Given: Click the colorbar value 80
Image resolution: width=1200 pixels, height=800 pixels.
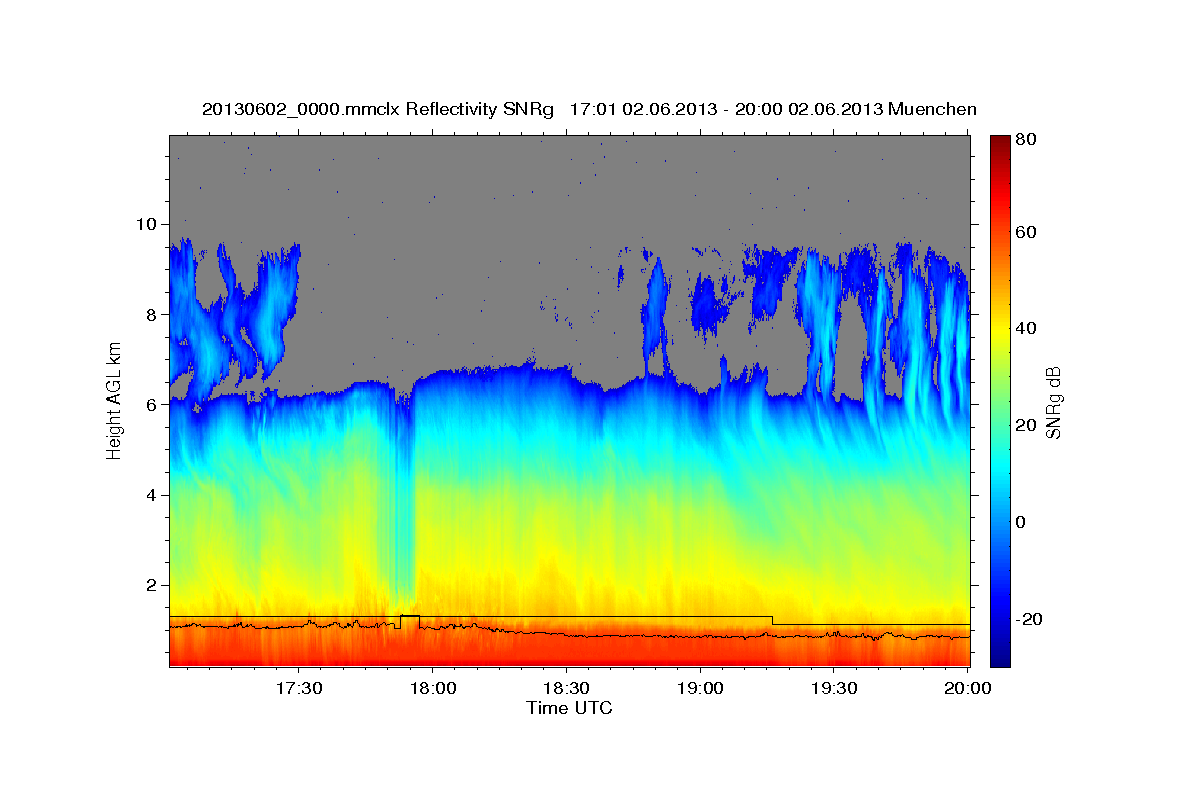Looking at the screenshot, I should pos(1028,139).
